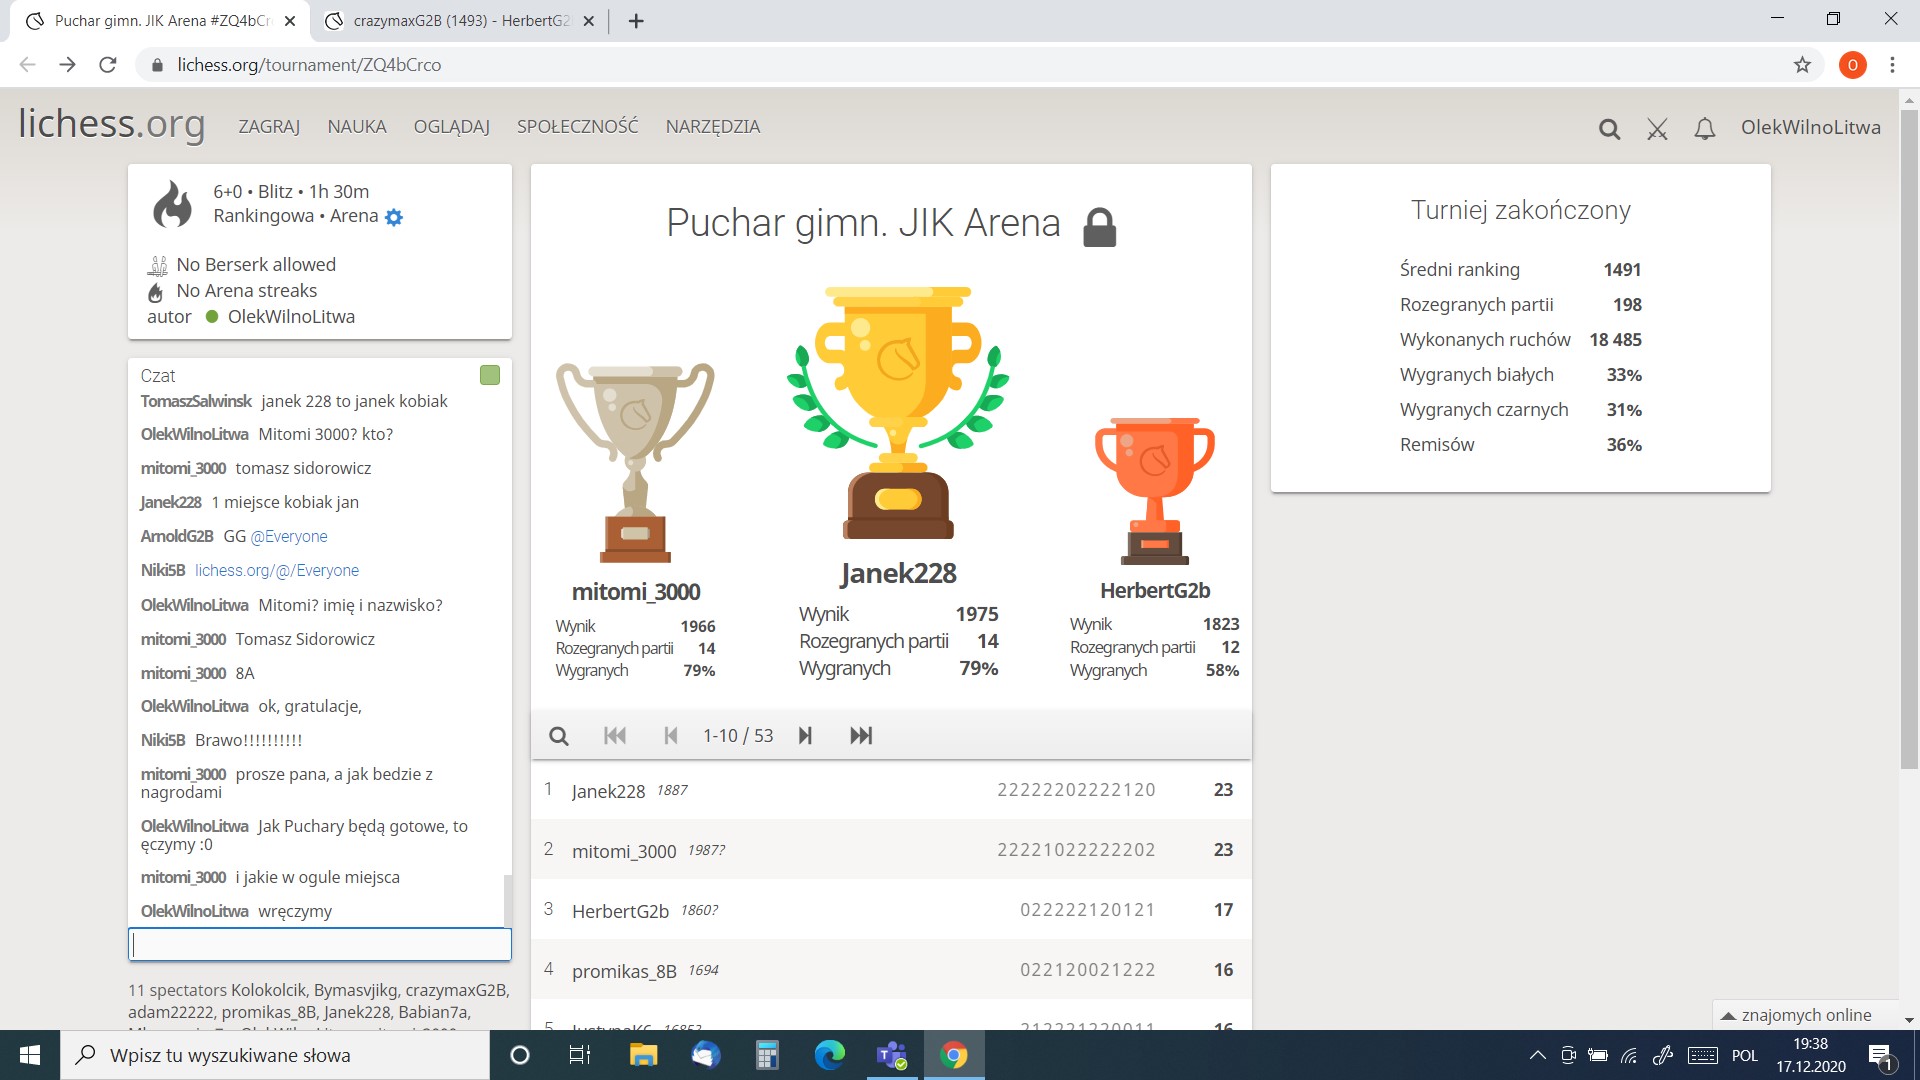The height and width of the screenshot is (1080, 1920).
Task: Click the Wi-Fi network tray icon
Action: point(1629,1055)
